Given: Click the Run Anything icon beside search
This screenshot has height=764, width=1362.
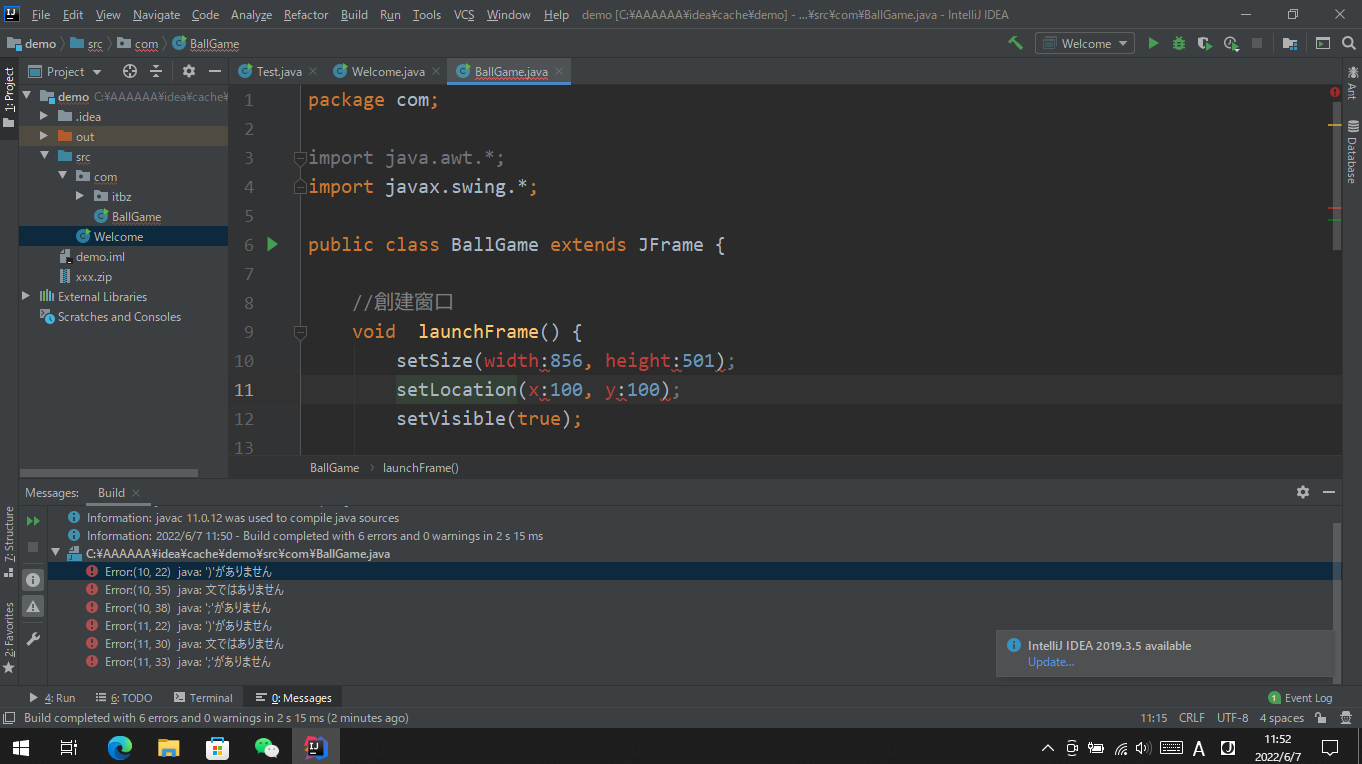Looking at the screenshot, I should pos(1323,43).
